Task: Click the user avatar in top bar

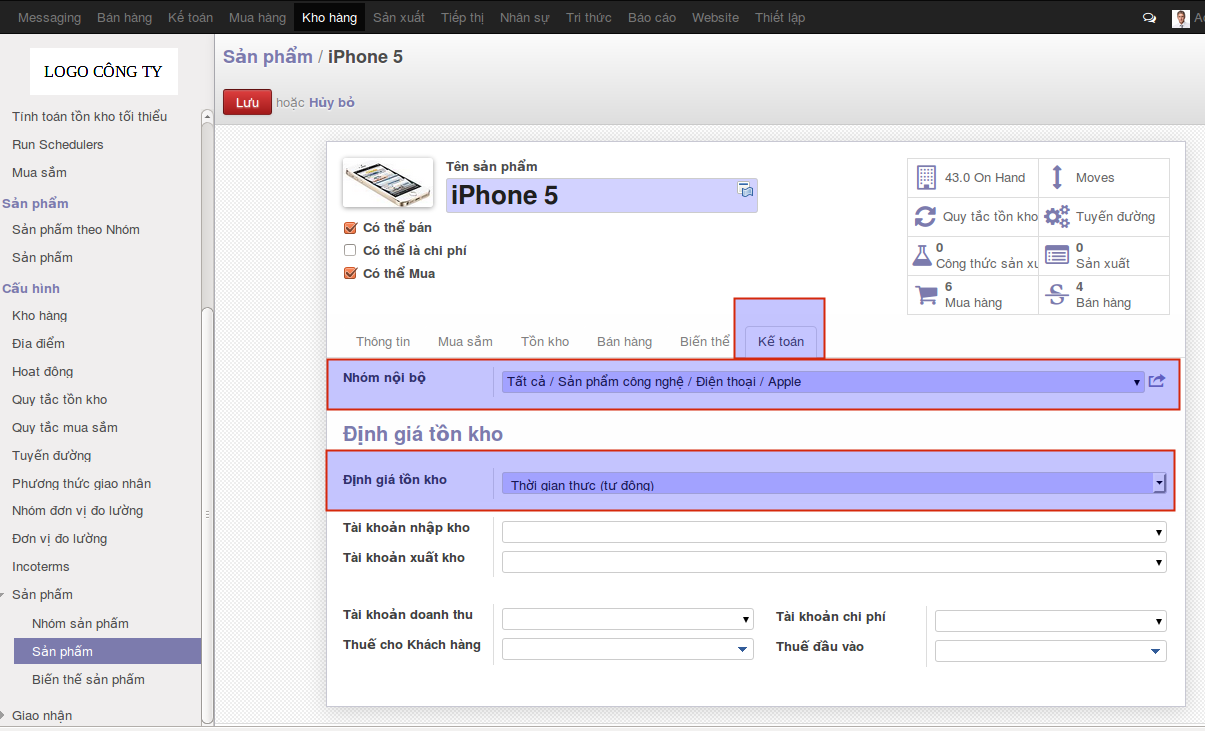Action: [x=1181, y=18]
